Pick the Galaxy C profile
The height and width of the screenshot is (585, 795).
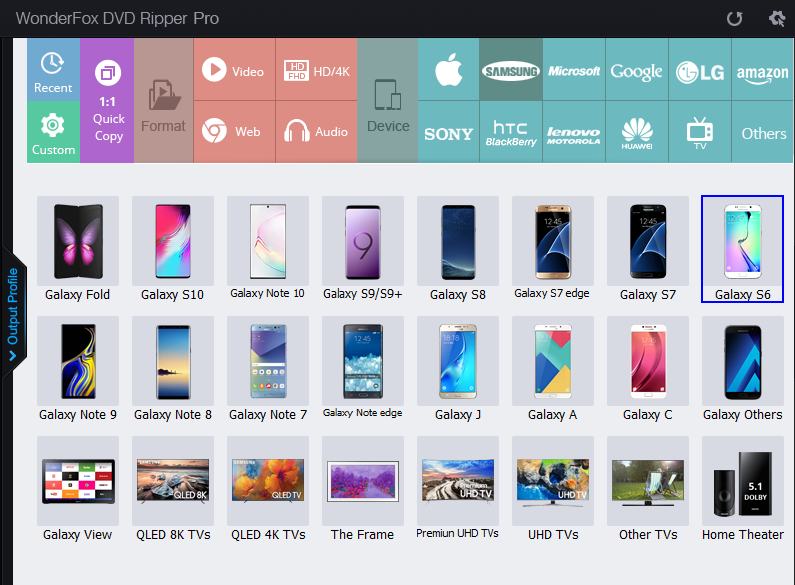tap(648, 369)
